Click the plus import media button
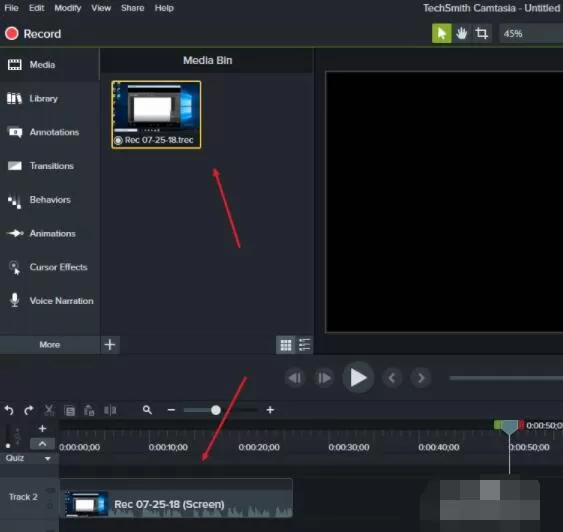 110,345
